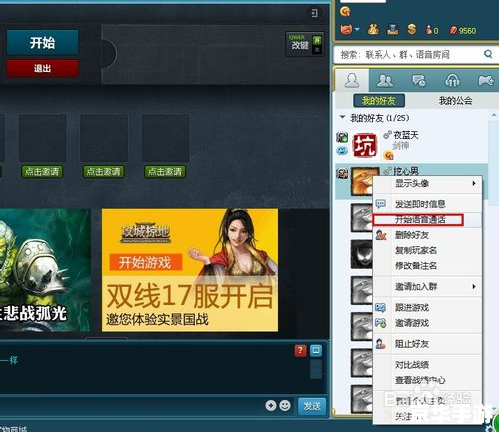Click the gold money-bag icon
499x432 pixels.
tap(373, 30)
